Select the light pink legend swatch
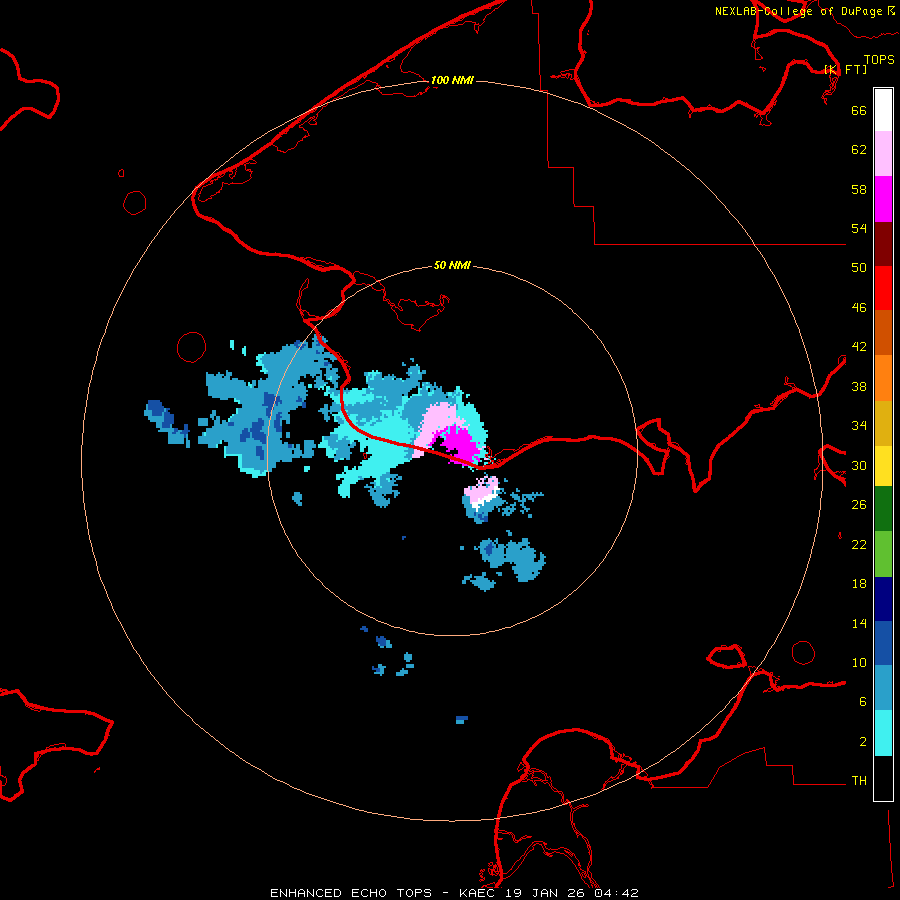Screen dimensions: 900x900 pos(883,153)
